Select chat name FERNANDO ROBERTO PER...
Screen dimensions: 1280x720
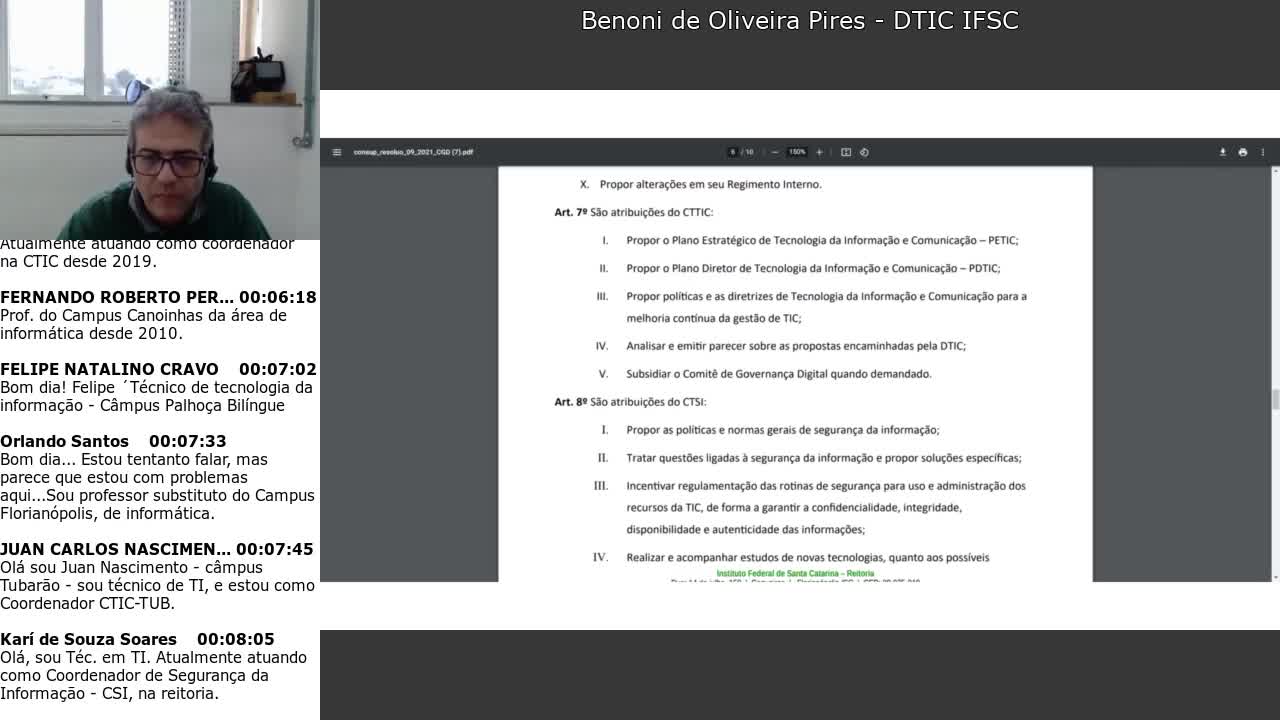coord(117,297)
